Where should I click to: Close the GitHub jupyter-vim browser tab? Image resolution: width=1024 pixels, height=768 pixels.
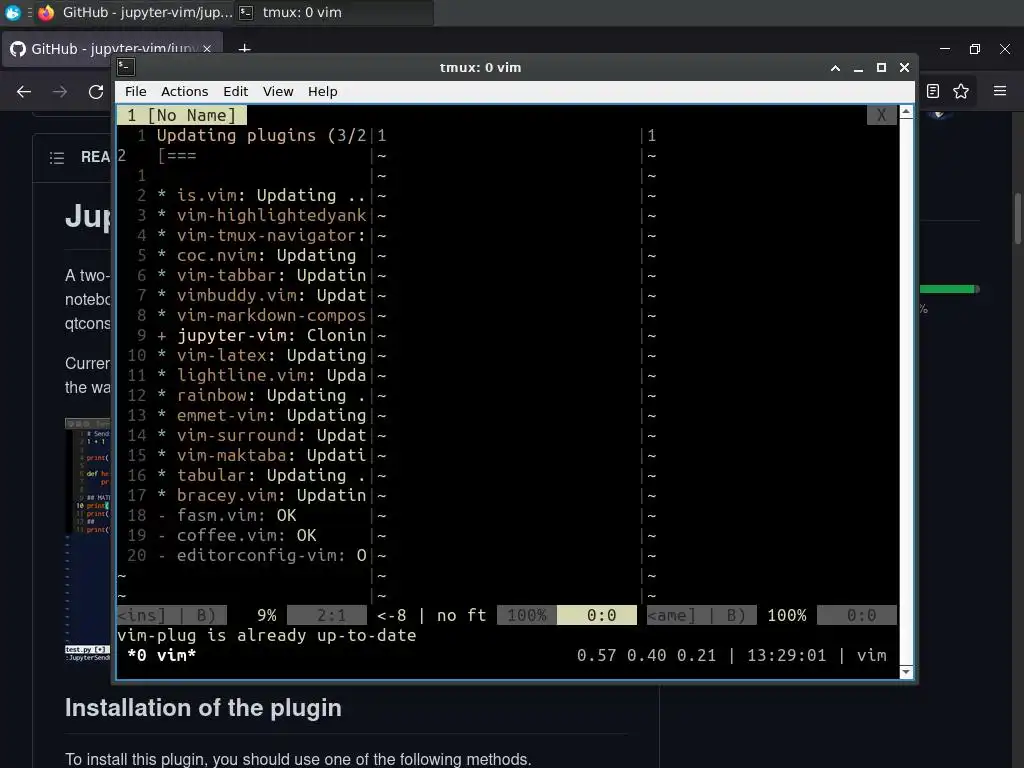click(x=207, y=49)
